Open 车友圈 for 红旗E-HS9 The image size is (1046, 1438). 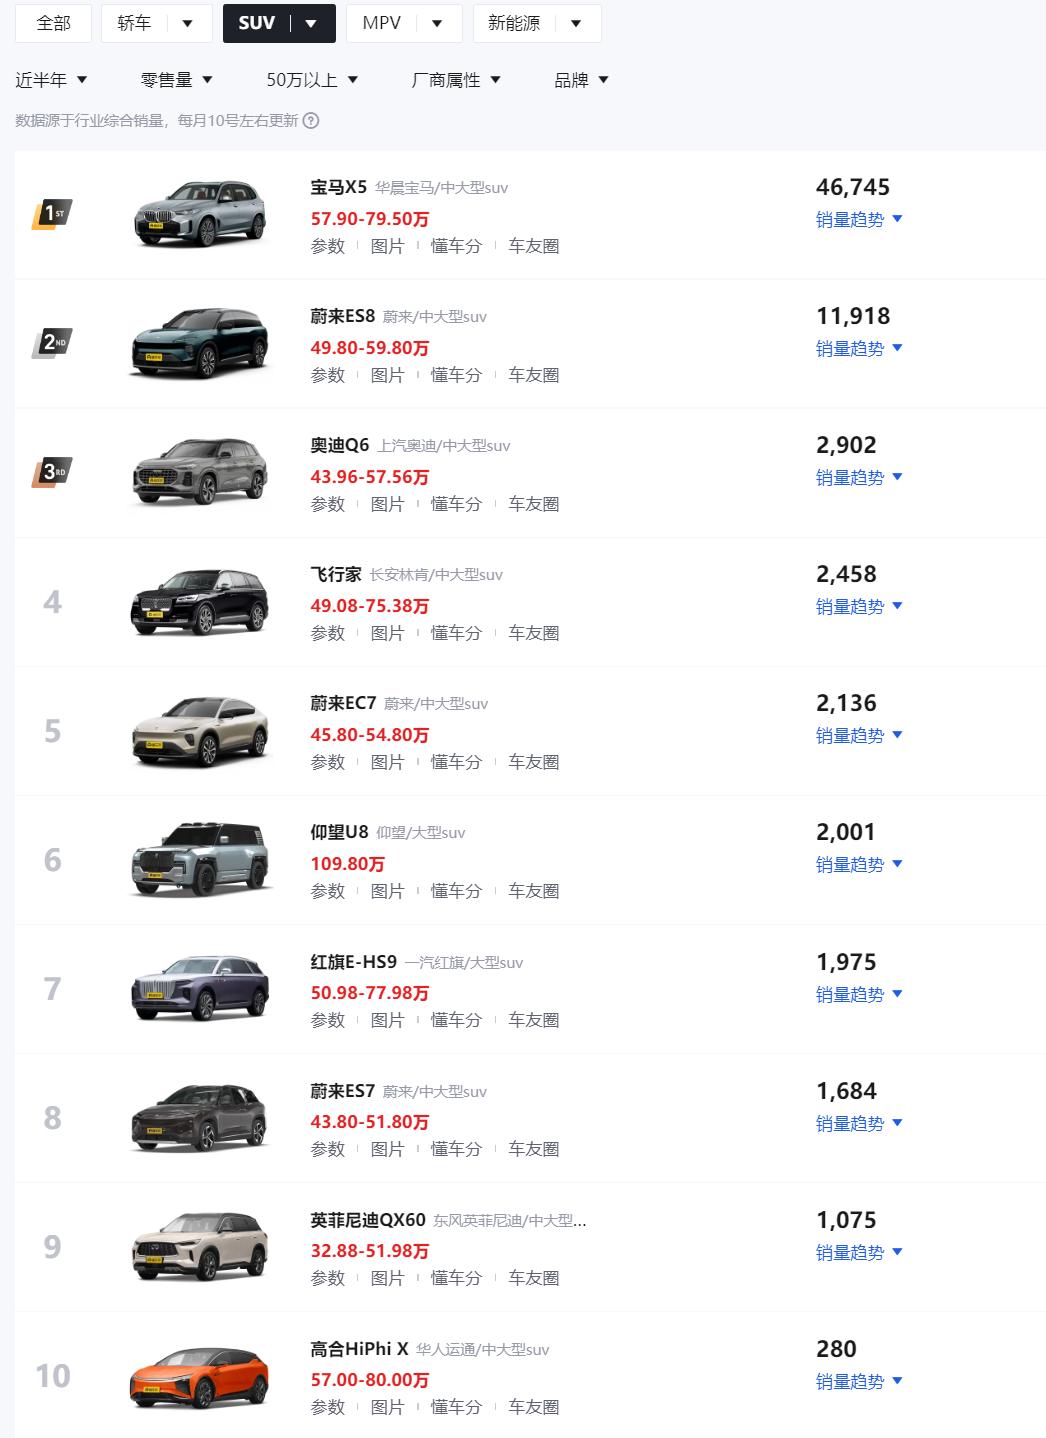[x=533, y=1020]
